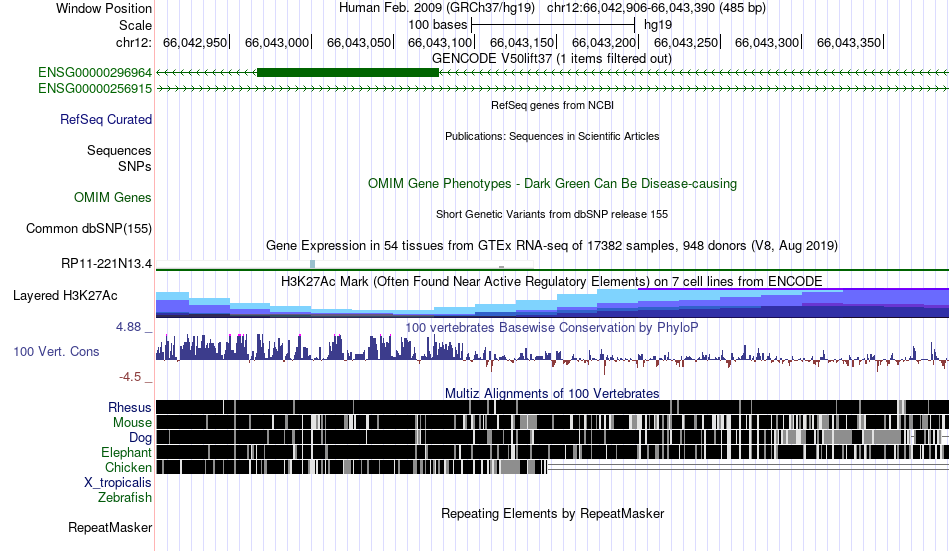Click the Short Genetic Variants from dbSNP title
950x551 pixels.
pyautogui.click(x=552, y=215)
